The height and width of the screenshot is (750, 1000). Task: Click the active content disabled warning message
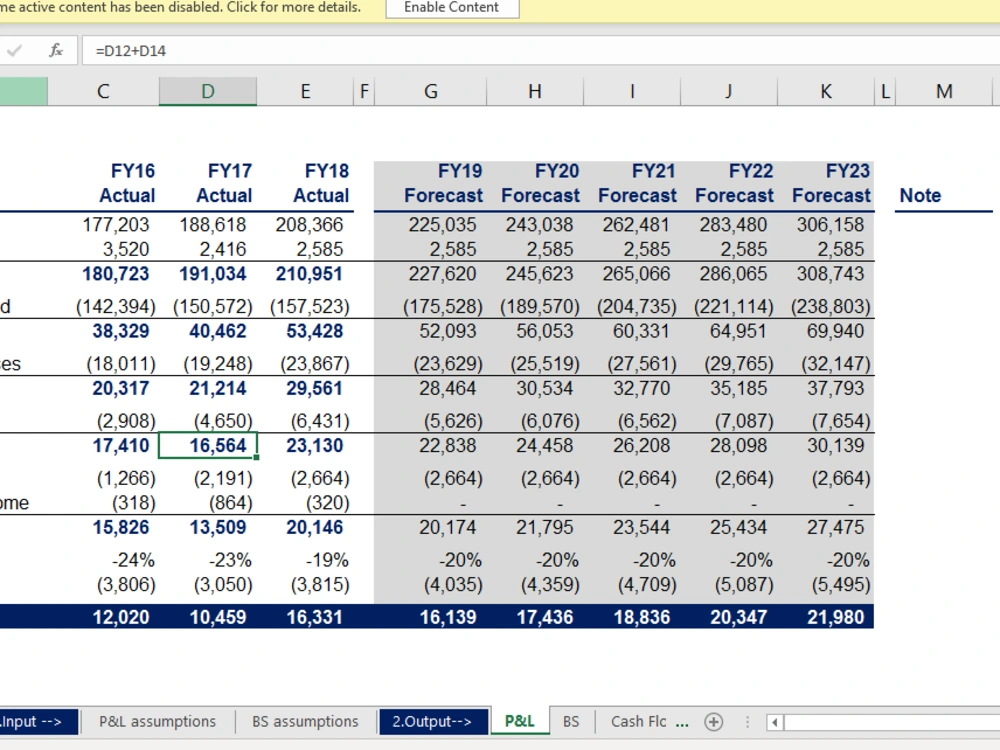tap(181, 8)
